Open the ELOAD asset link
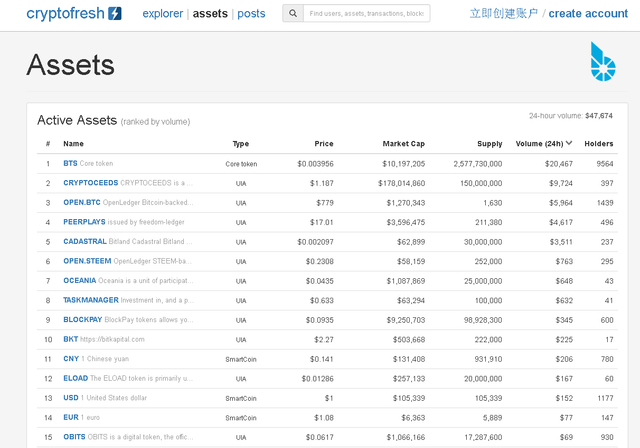 [76, 378]
